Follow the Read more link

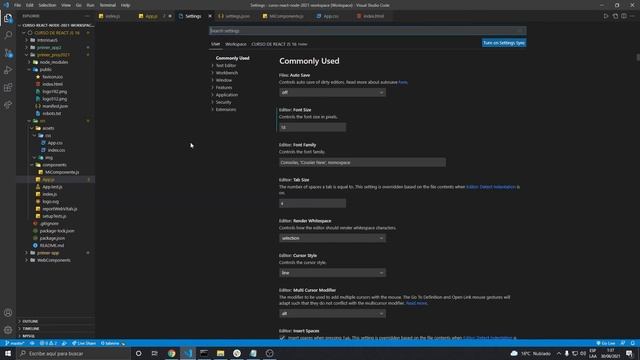(x=416, y=303)
